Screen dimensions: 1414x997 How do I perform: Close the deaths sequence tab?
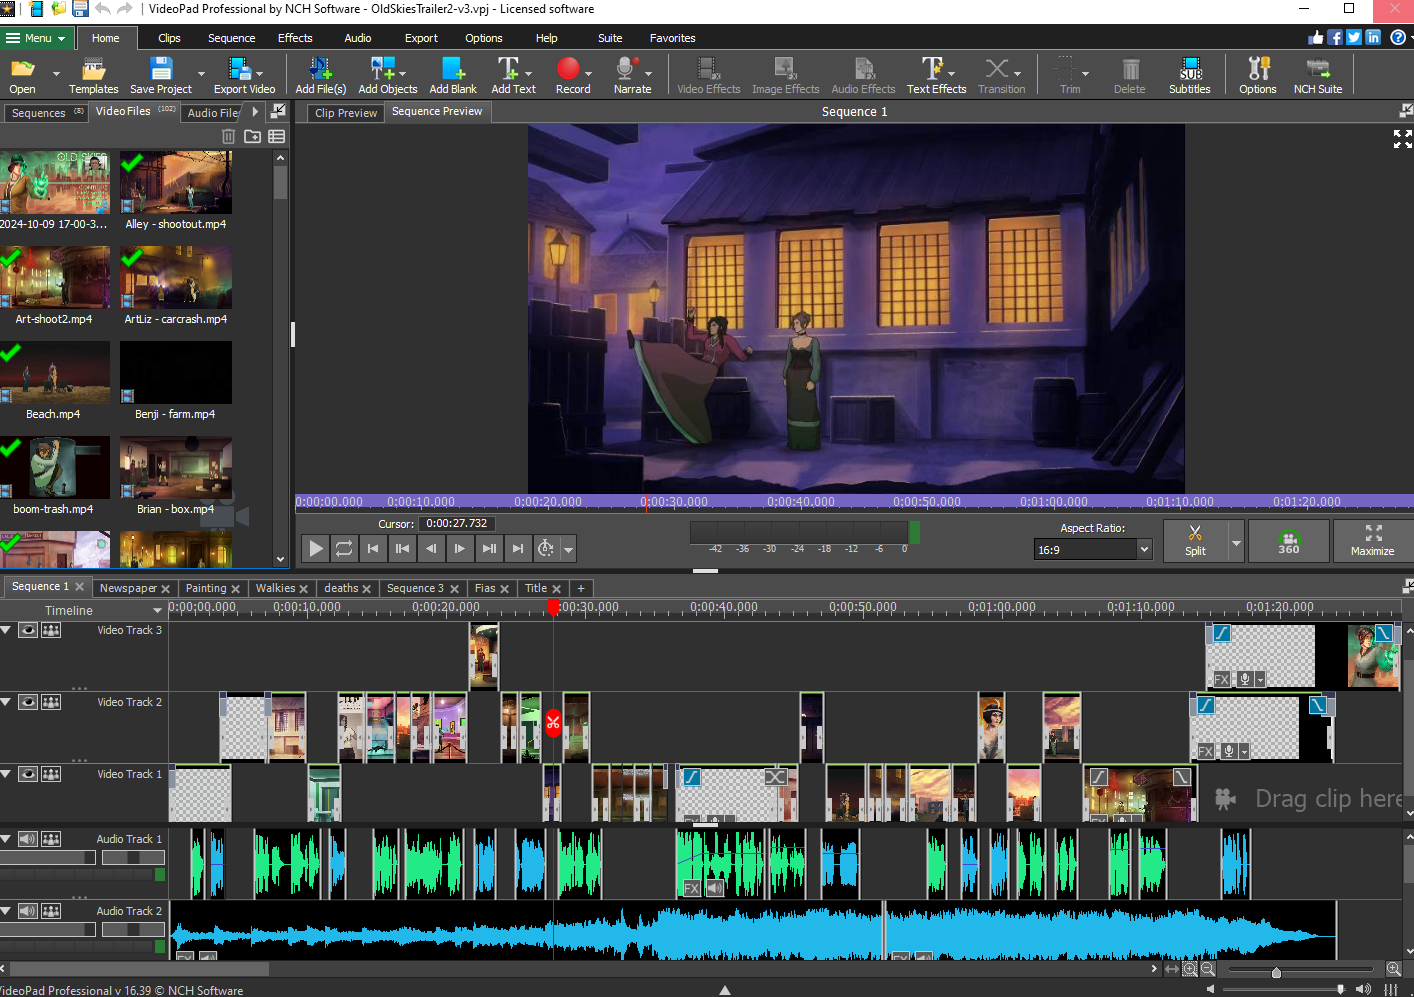click(x=367, y=589)
